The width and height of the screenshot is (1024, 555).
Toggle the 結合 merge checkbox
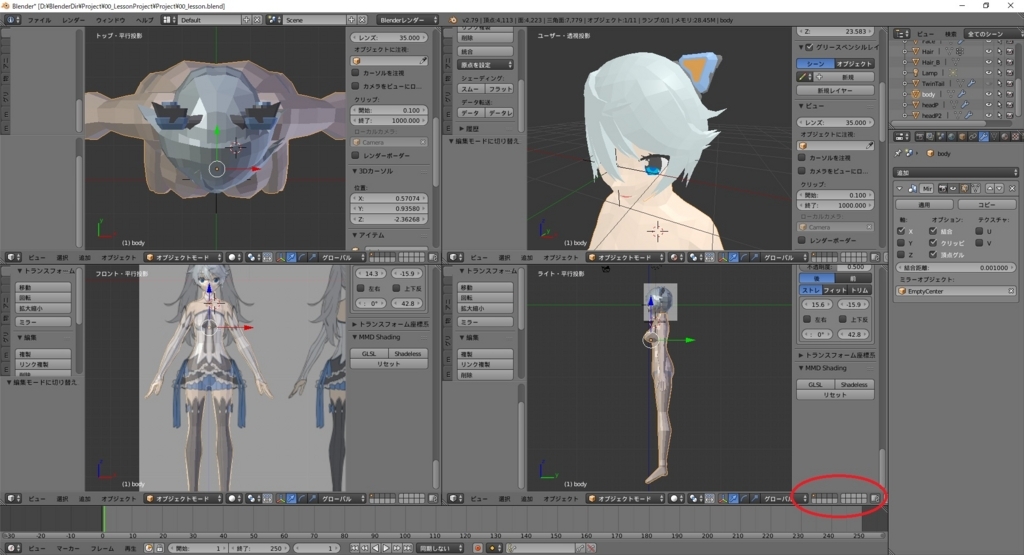pos(933,231)
